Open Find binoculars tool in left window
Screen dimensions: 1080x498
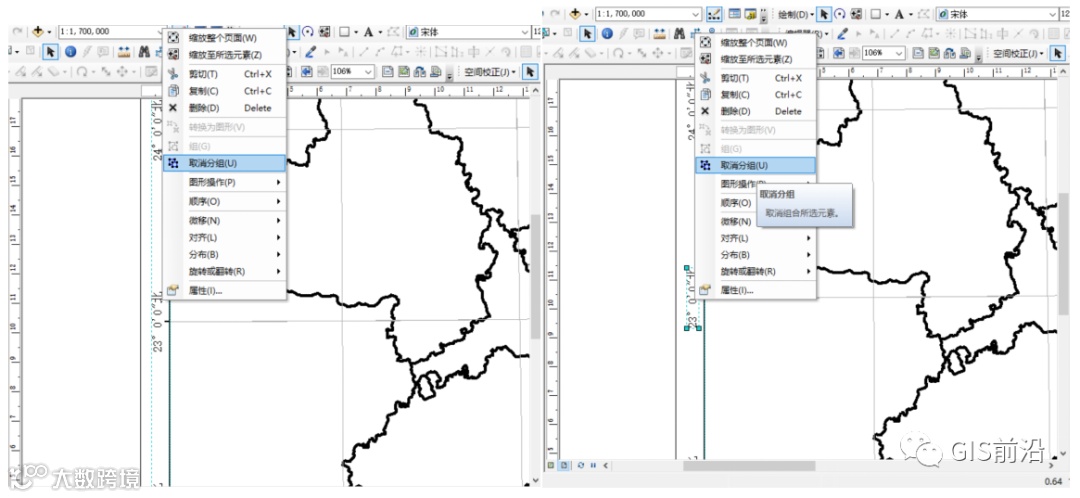[x=144, y=52]
